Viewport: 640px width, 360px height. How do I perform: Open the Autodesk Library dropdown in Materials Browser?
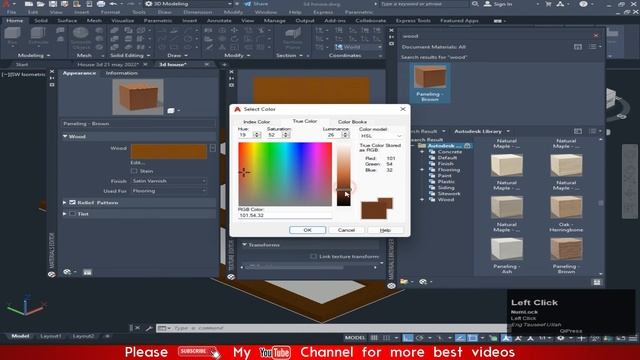pos(482,131)
